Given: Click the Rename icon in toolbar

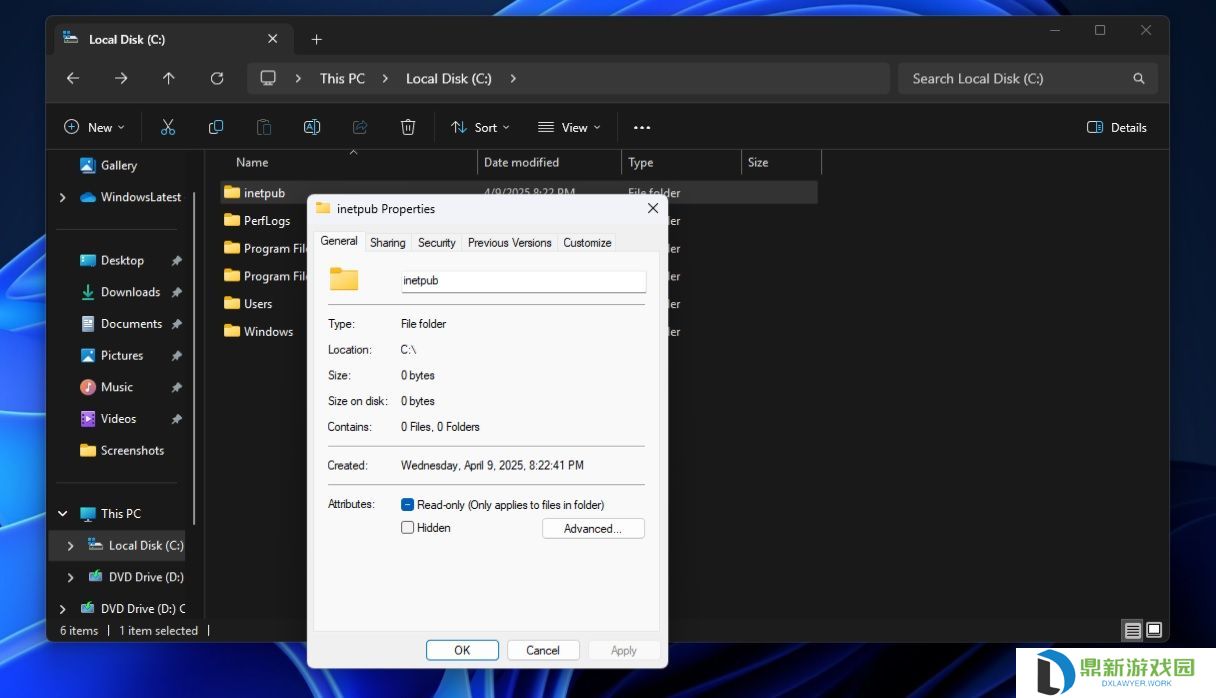Looking at the screenshot, I should tap(312, 127).
